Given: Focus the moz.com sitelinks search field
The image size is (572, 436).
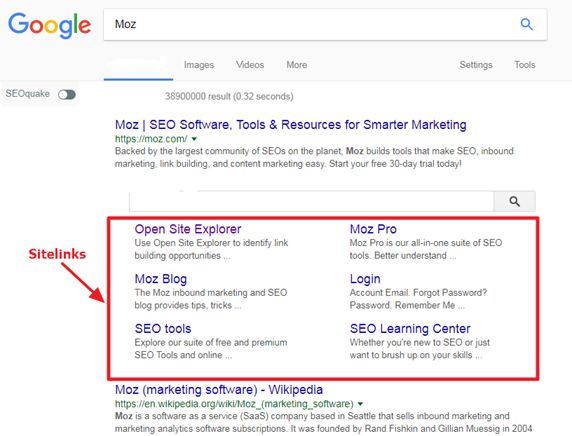Looking at the screenshot, I should [311, 201].
